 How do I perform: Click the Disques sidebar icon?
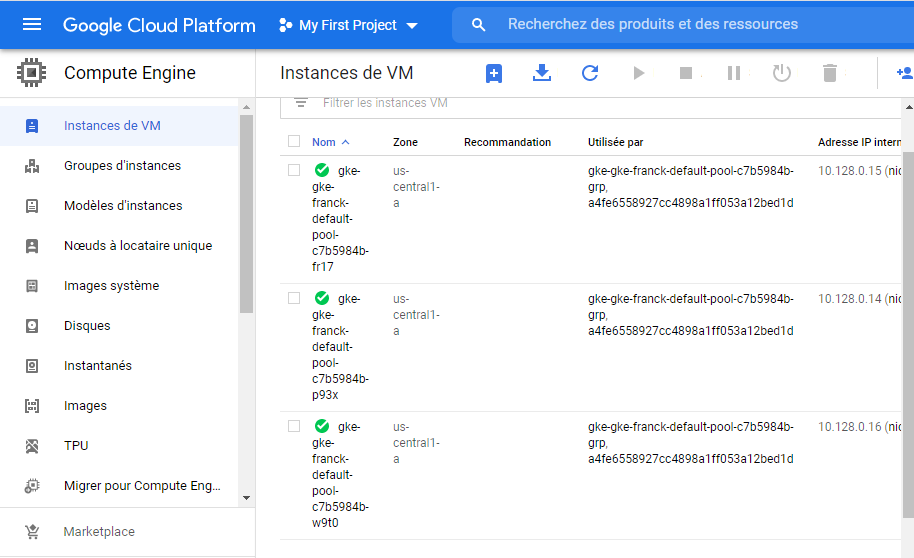coord(32,326)
